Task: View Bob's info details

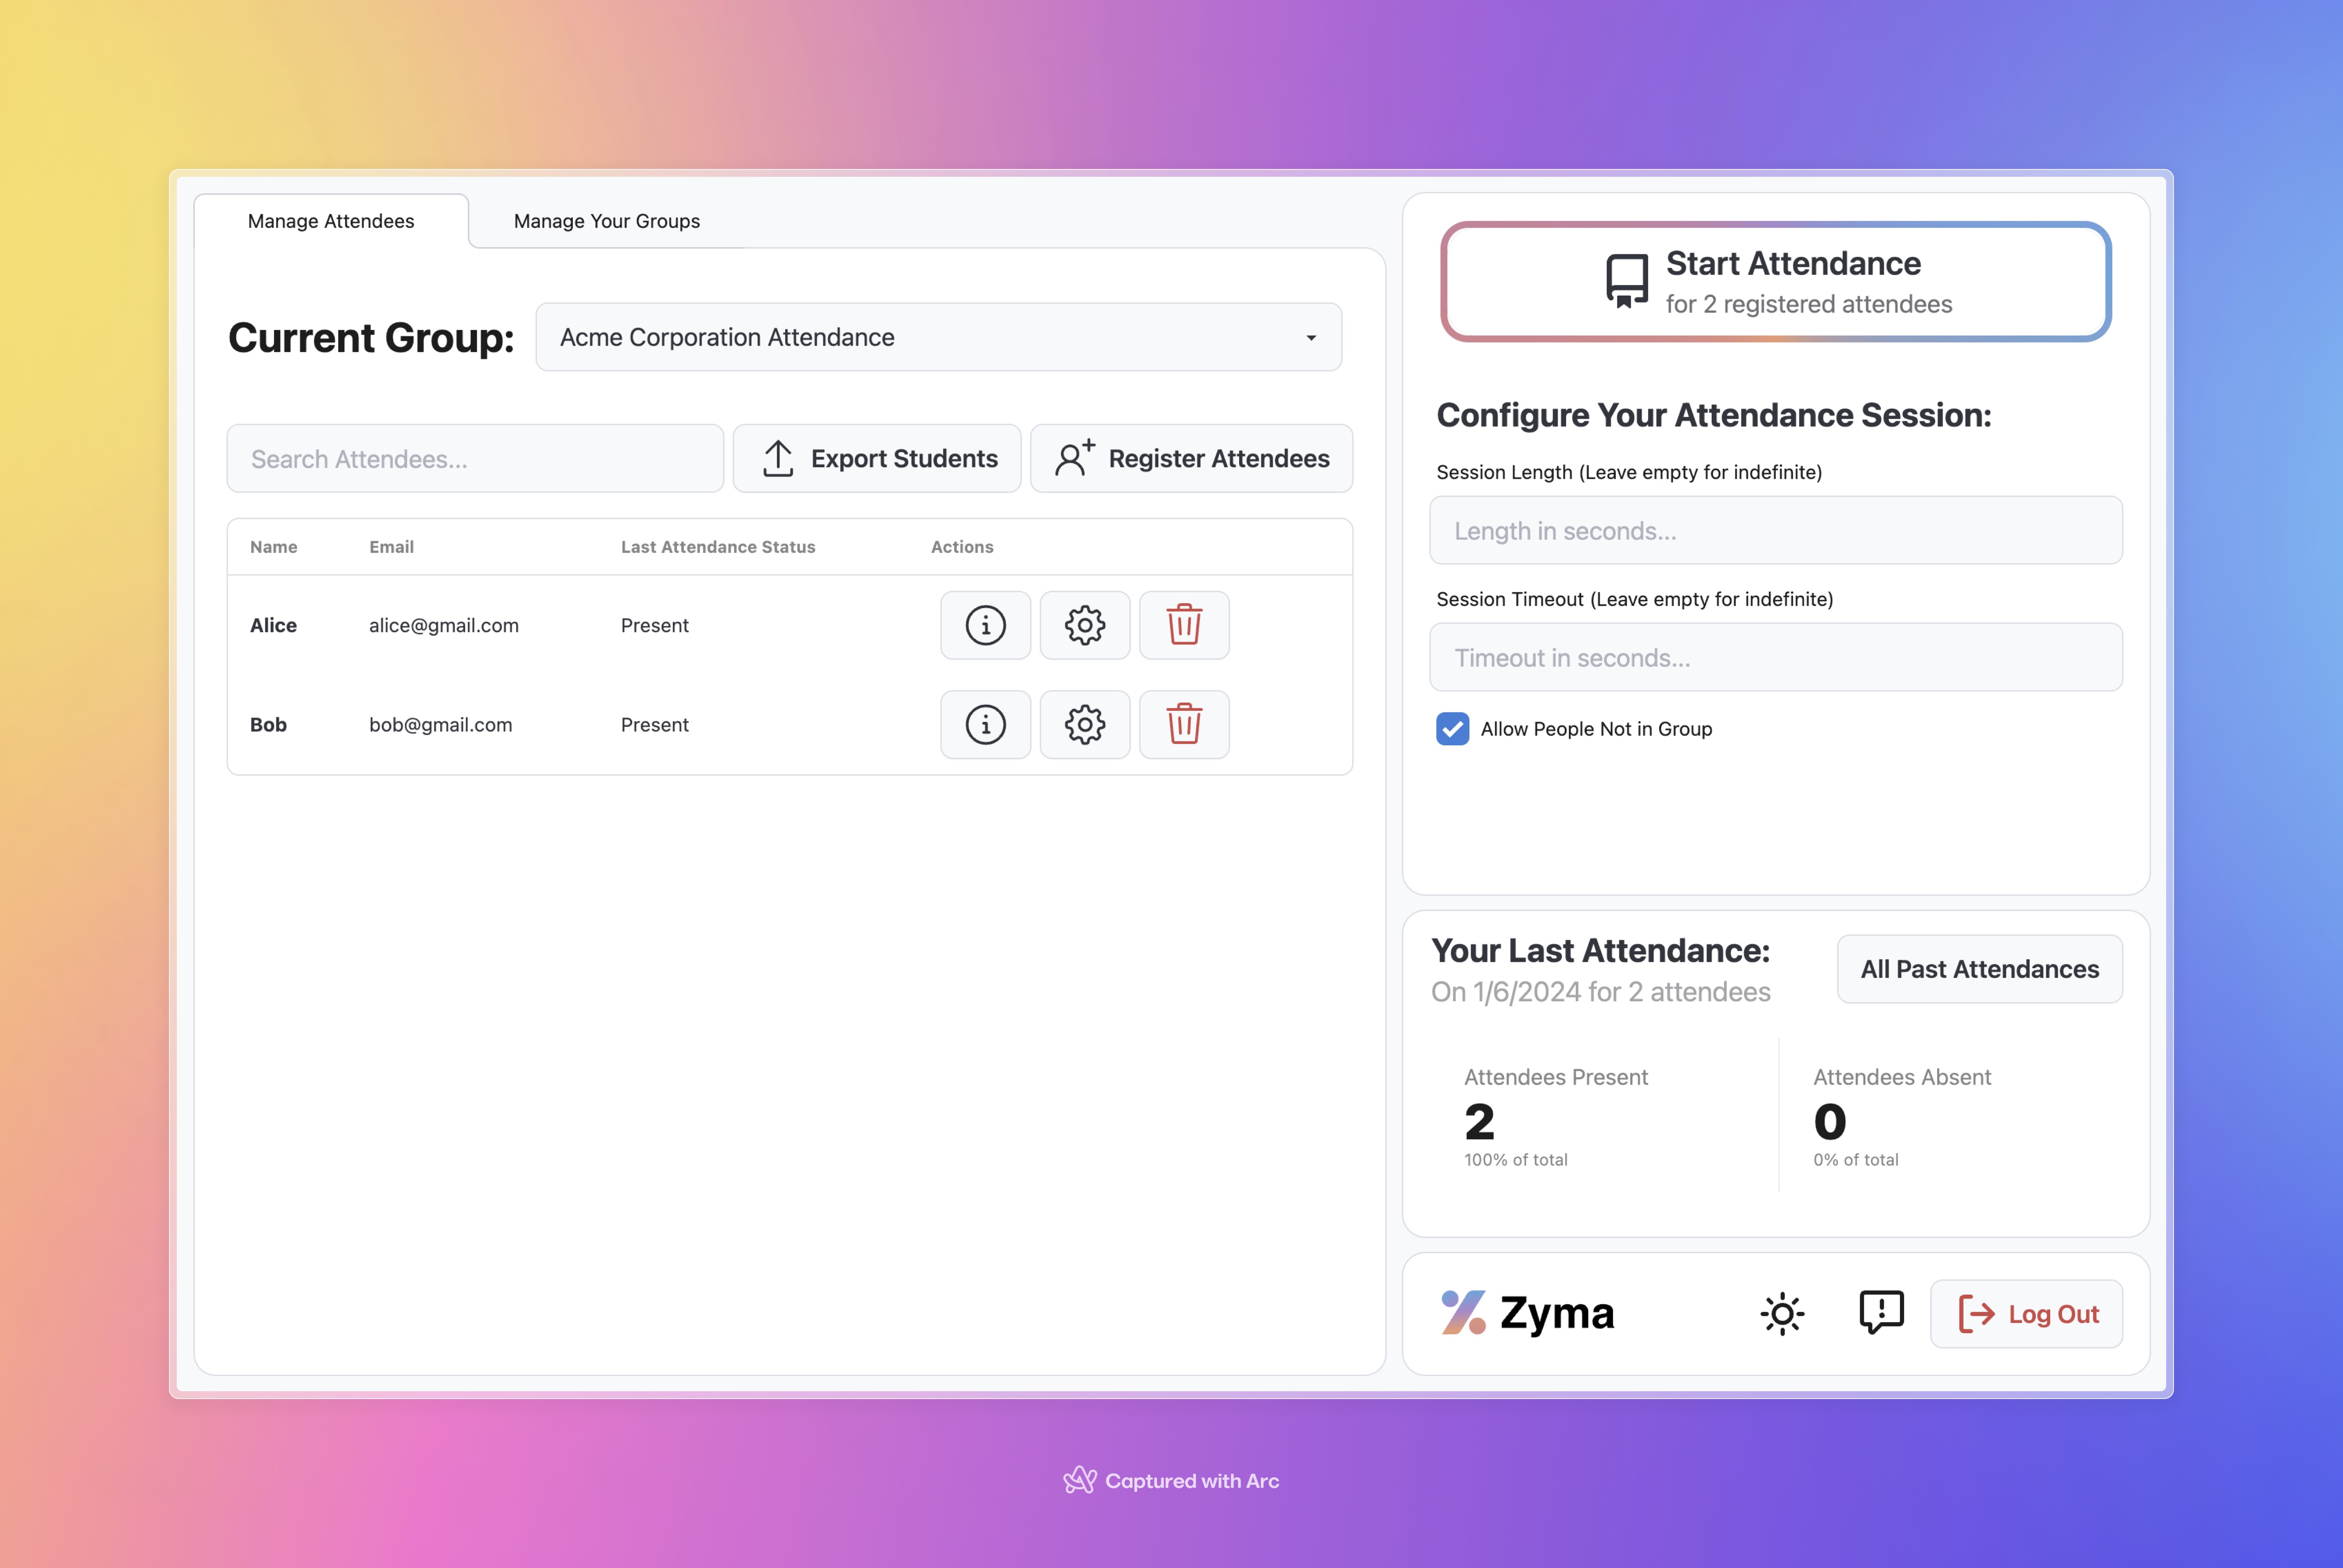Action: point(985,724)
